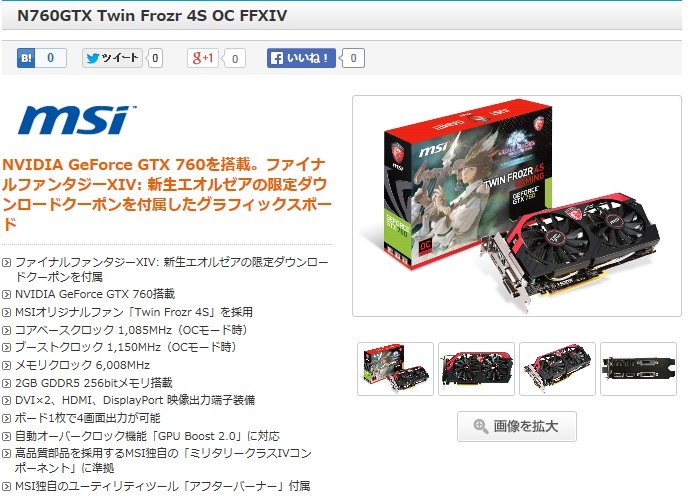
Task: Select the front-view graphics card thumbnail
Action: click(x=476, y=369)
